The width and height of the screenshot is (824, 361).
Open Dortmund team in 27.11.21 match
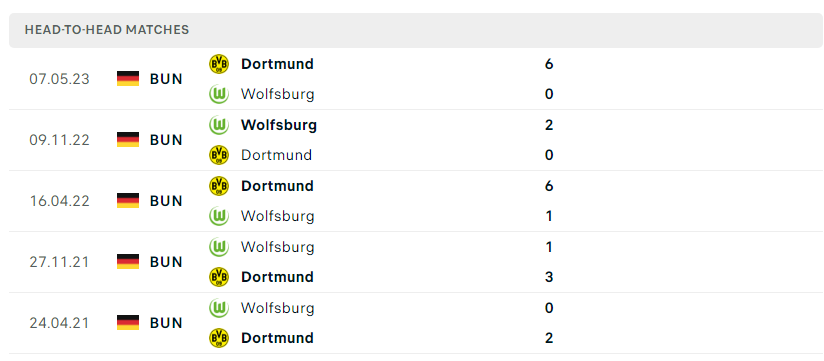coord(277,277)
